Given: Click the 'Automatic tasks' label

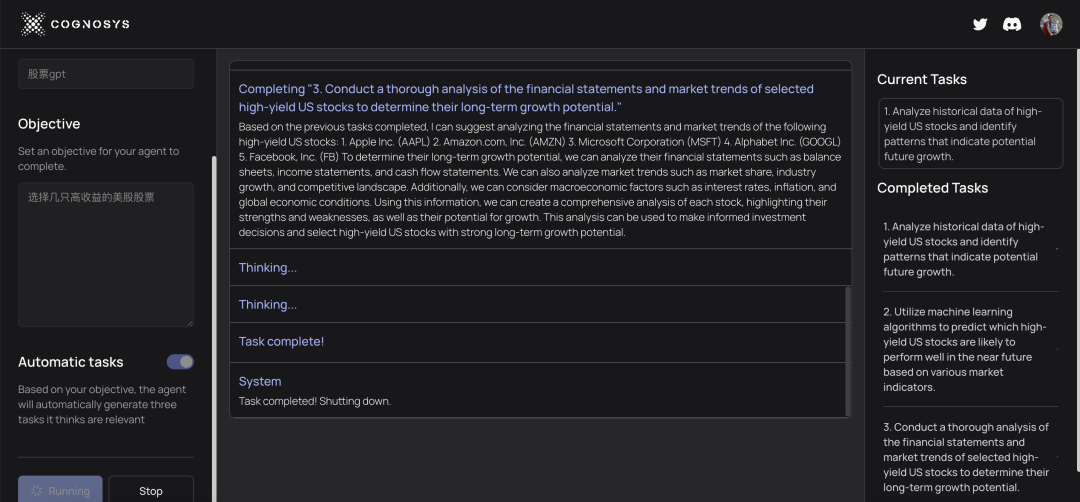Looking at the screenshot, I should tap(71, 362).
